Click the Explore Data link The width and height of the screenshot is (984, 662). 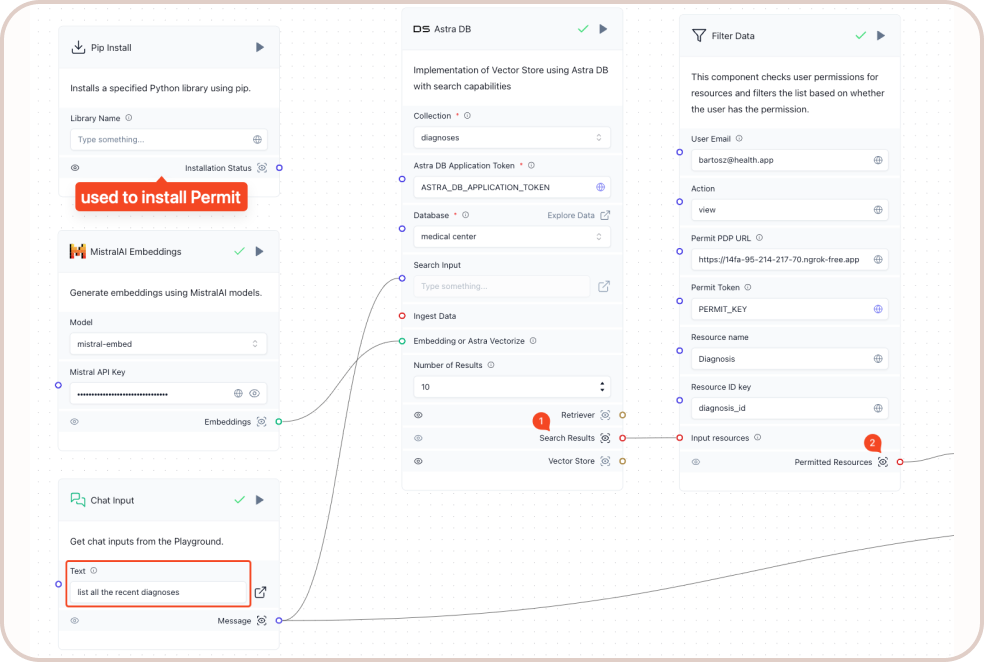571,215
